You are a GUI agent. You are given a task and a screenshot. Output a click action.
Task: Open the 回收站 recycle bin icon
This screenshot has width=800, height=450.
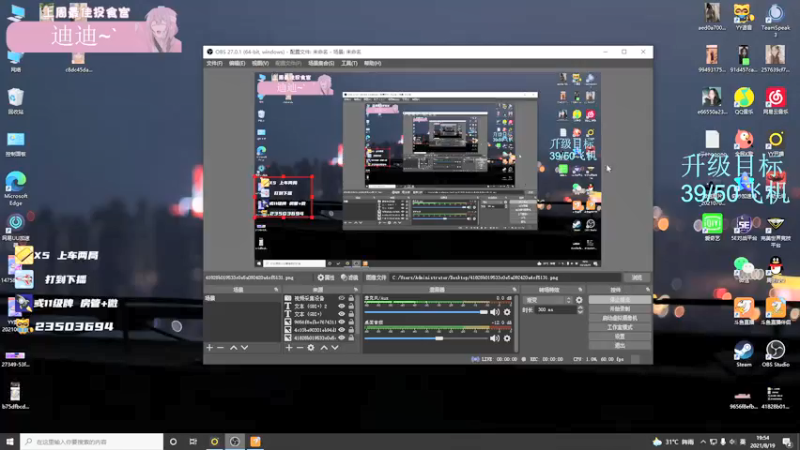point(16,101)
